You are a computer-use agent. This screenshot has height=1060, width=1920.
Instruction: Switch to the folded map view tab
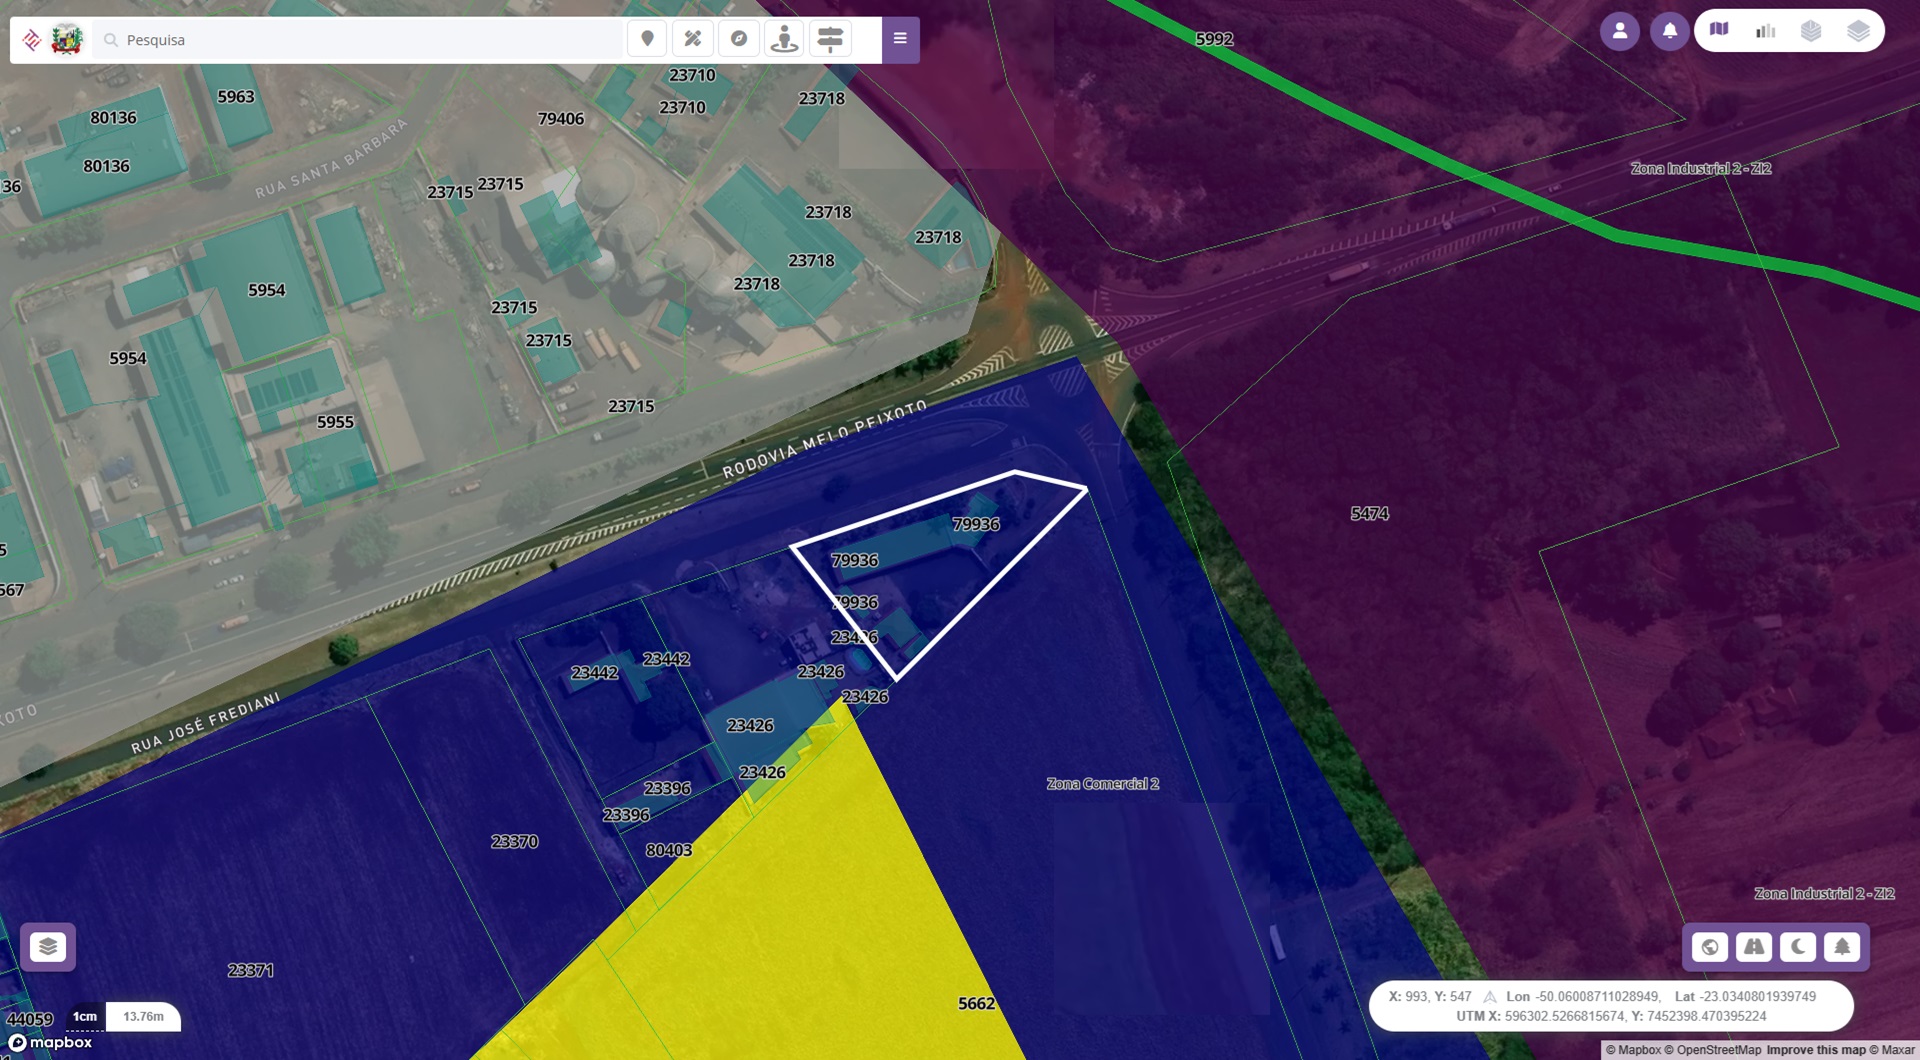1719,31
